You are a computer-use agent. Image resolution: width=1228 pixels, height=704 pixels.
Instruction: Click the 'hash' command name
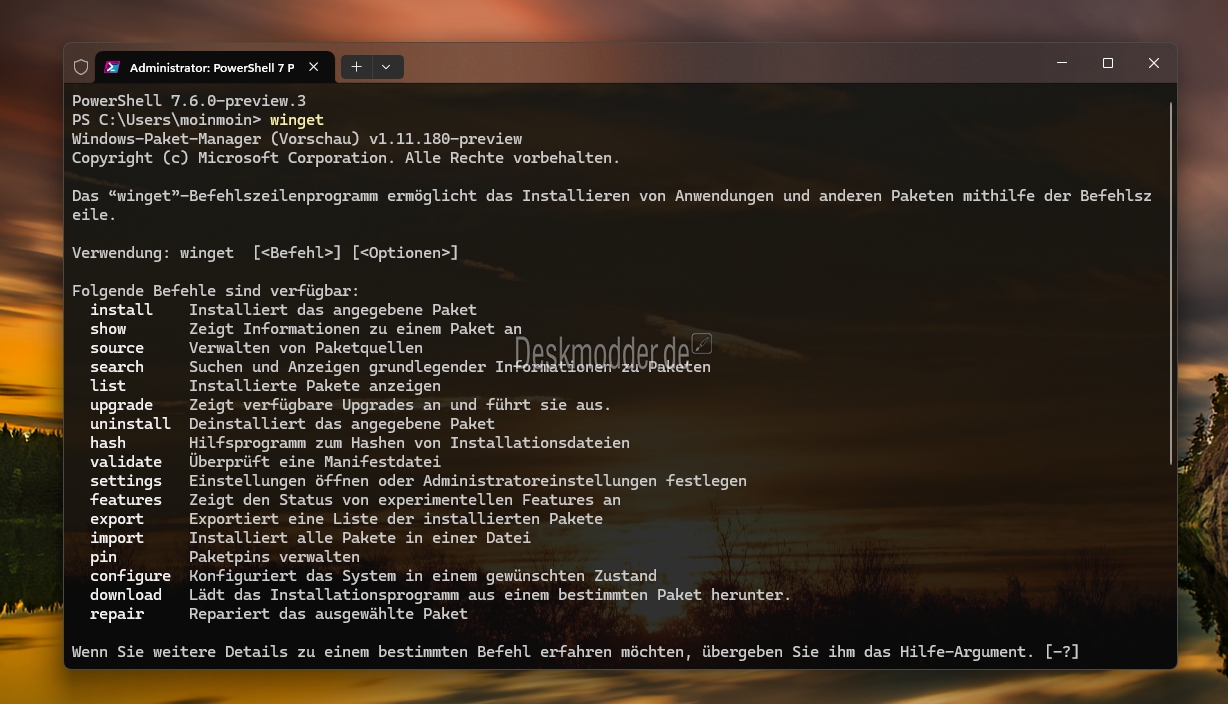click(x=108, y=443)
